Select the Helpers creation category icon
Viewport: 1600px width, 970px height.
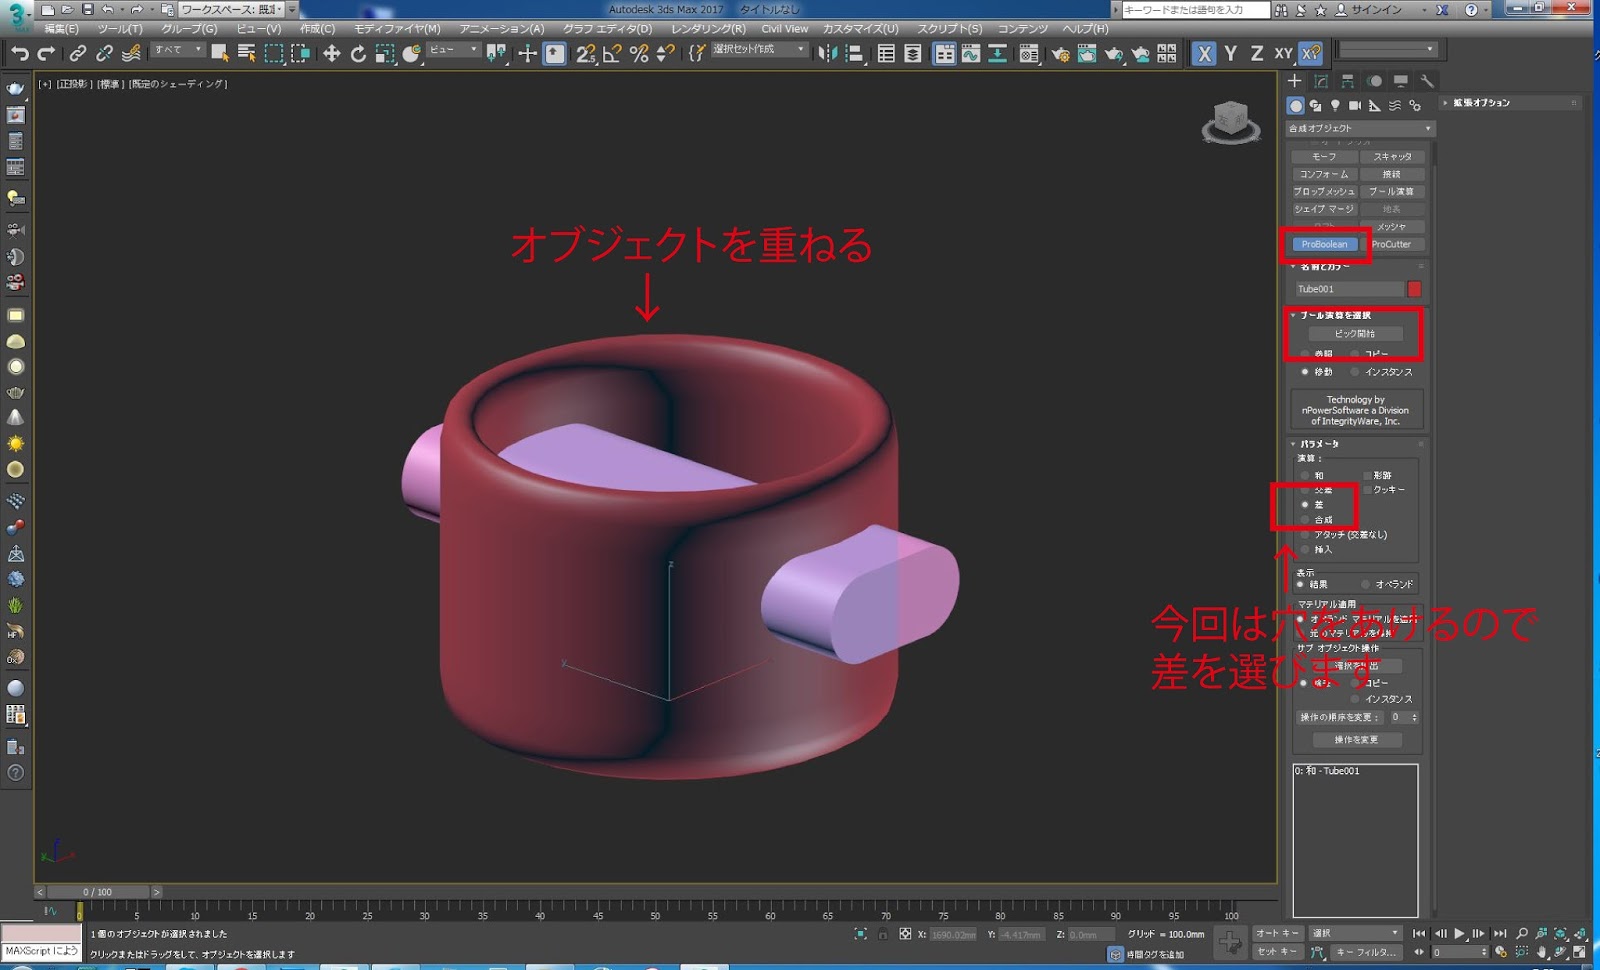(x=1375, y=106)
